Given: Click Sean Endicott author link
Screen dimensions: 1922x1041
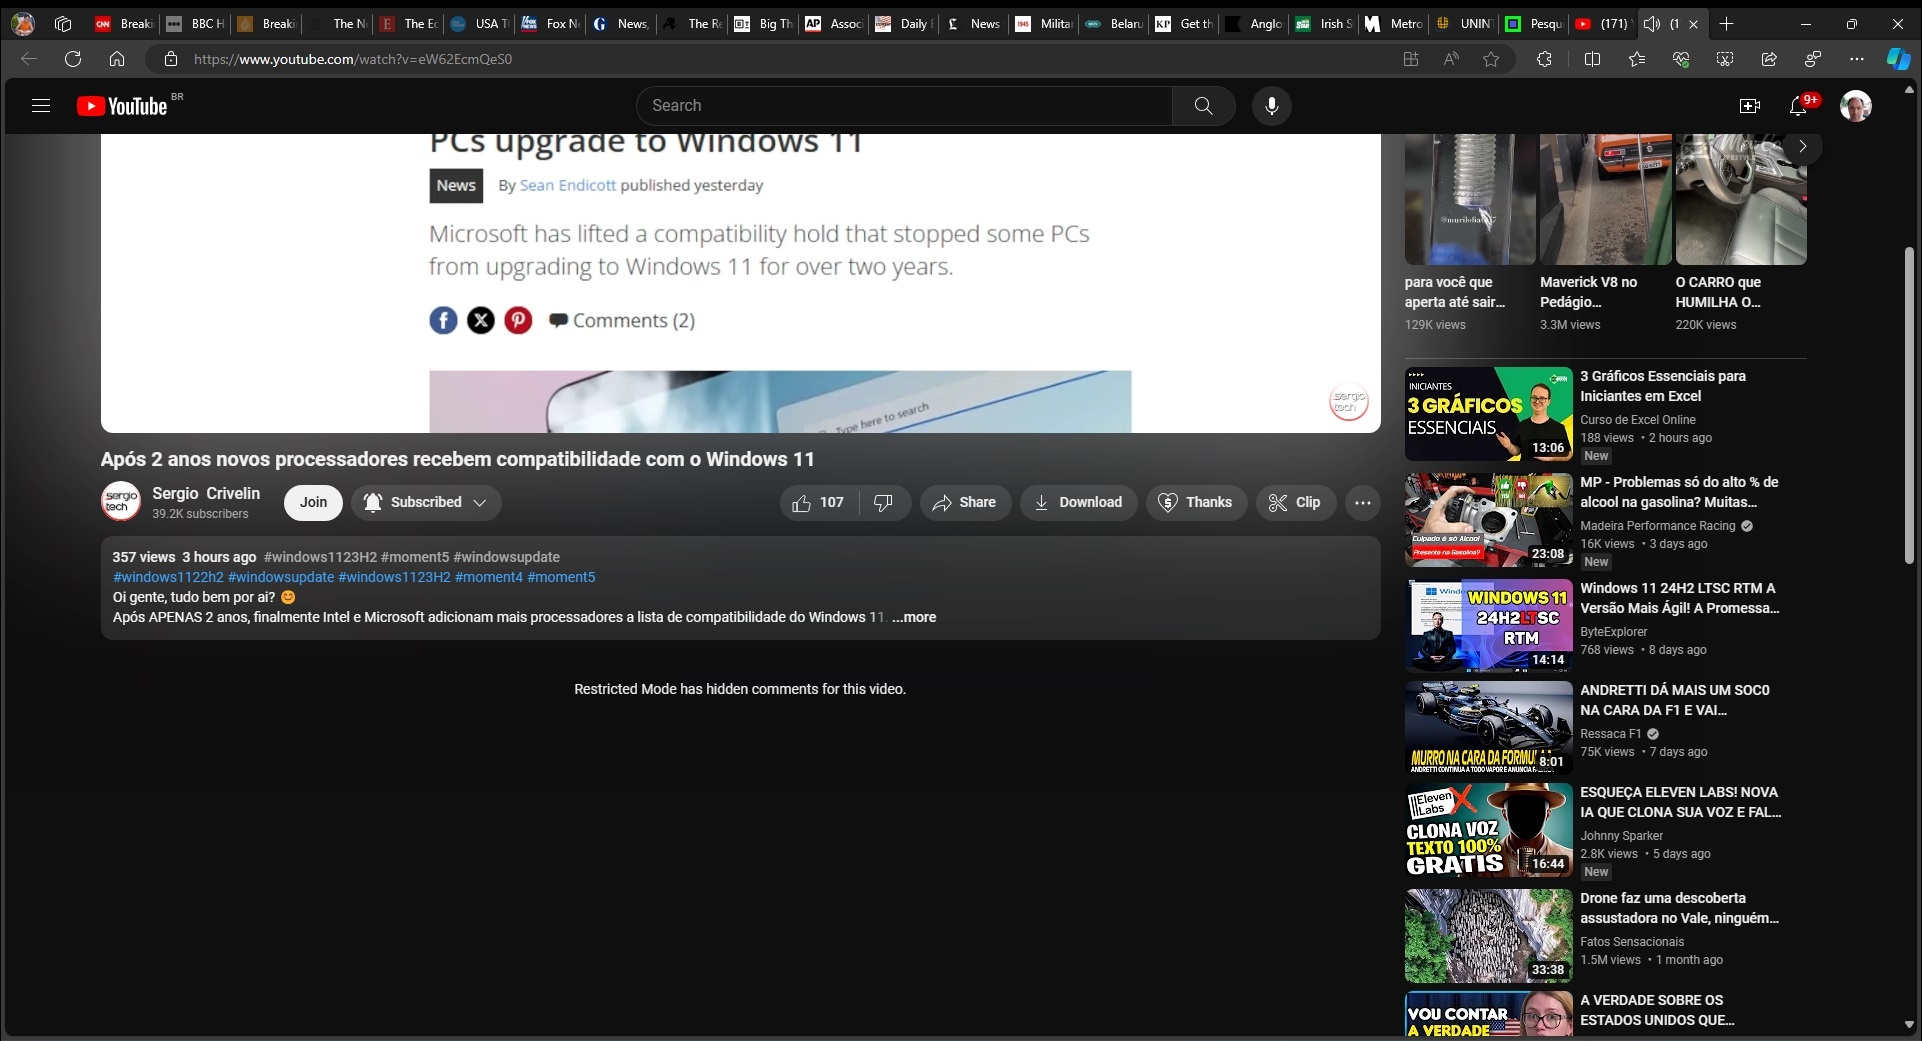Looking at the screenshot, I should pos(568,185).
